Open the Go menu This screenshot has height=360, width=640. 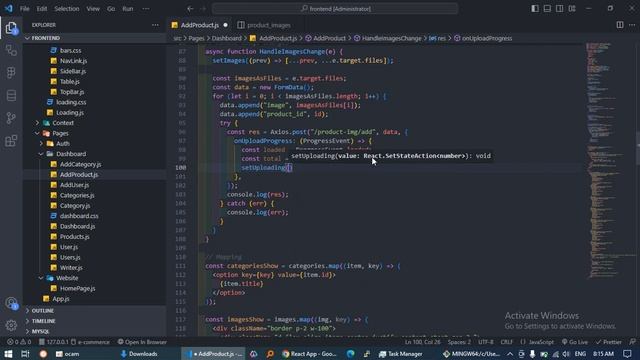coord(111,9)
